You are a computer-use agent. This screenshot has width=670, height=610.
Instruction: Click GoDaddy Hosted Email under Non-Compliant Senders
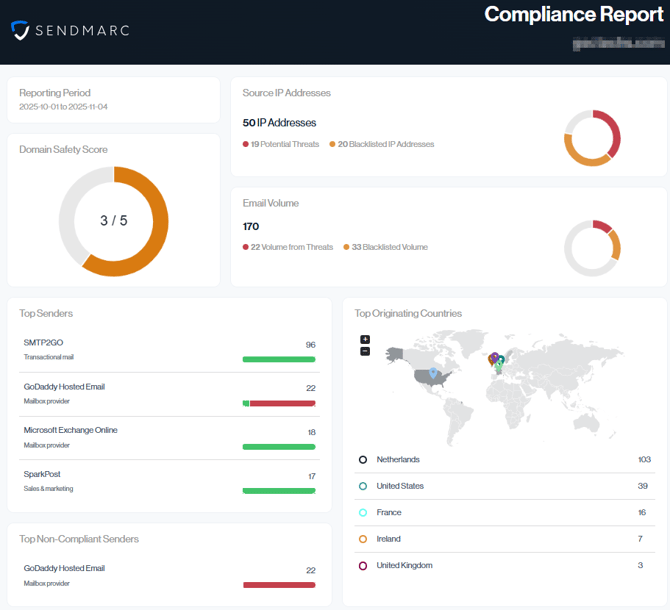pos(64,568)
